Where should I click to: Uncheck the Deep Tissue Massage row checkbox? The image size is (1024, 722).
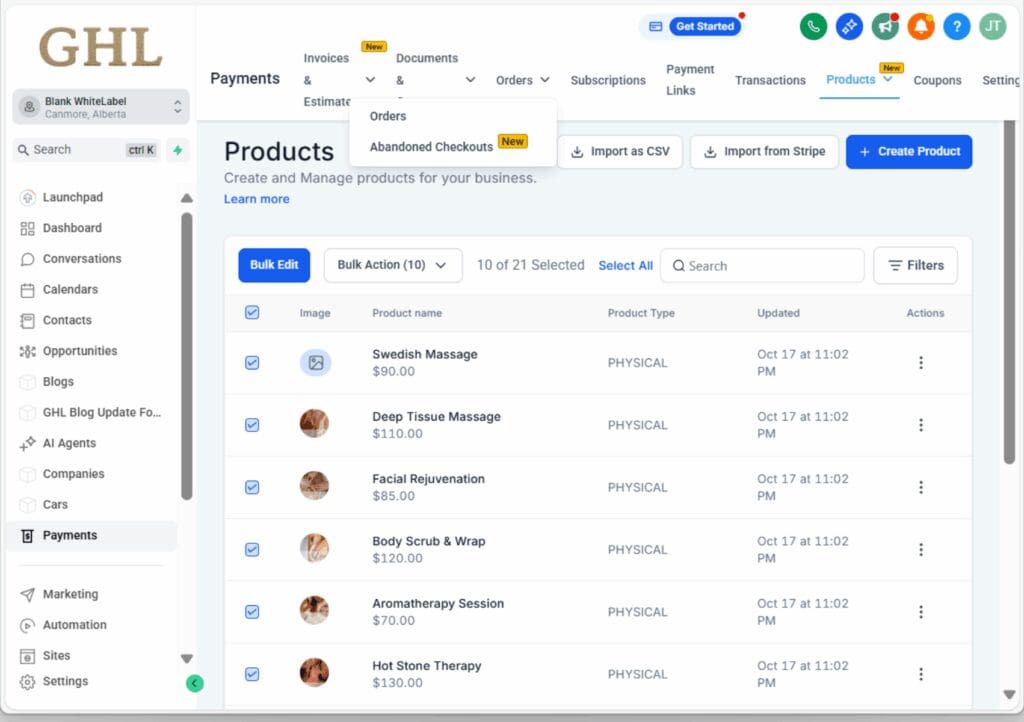252,425
